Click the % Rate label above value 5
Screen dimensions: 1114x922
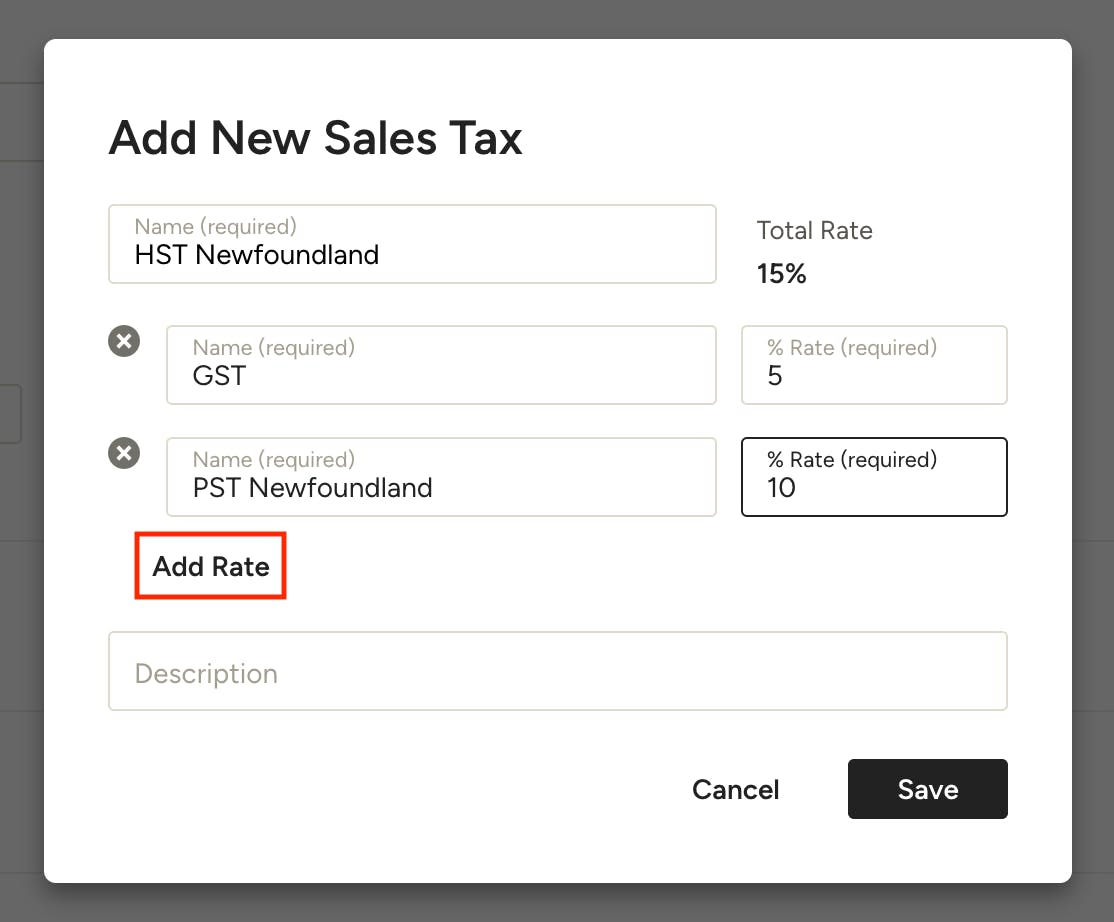[x=851, y=347]
